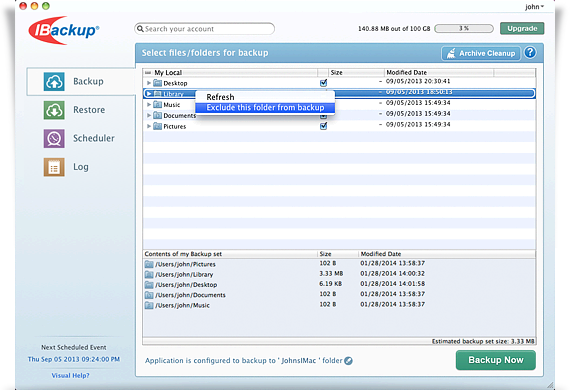Click the Archive Cleanup button
This screenshot has width=570, height=390.
pos(481,53)
